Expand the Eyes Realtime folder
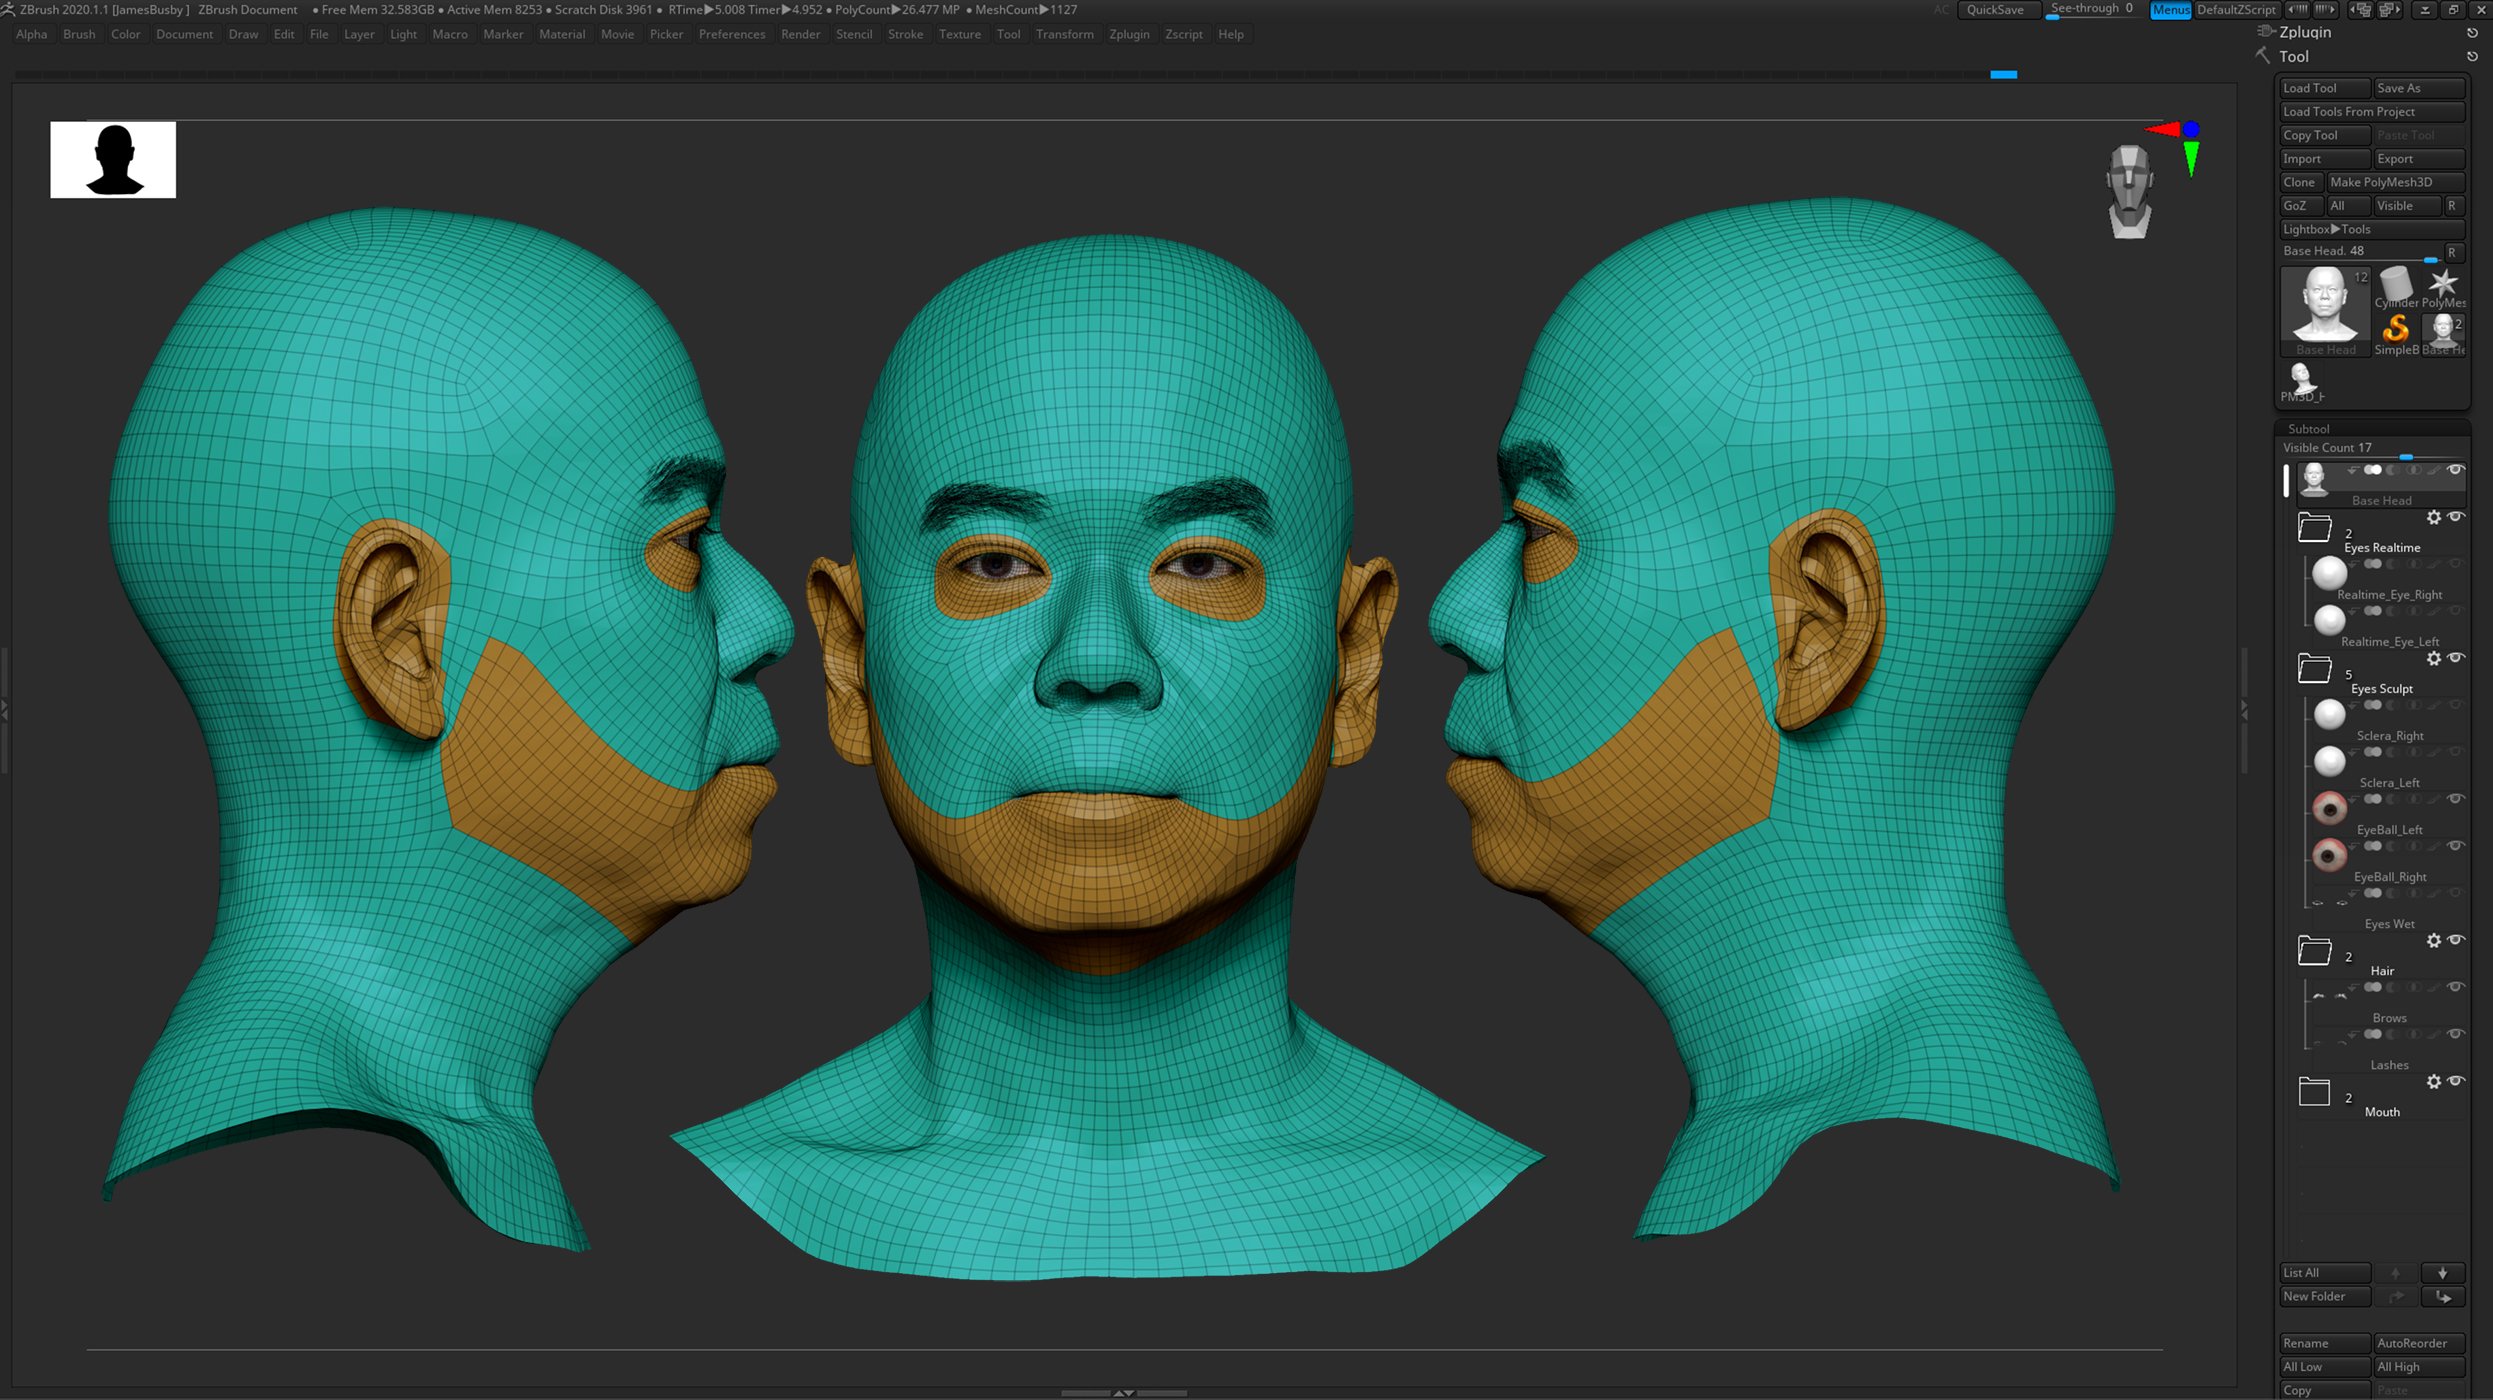 [x=2315, y=526]
